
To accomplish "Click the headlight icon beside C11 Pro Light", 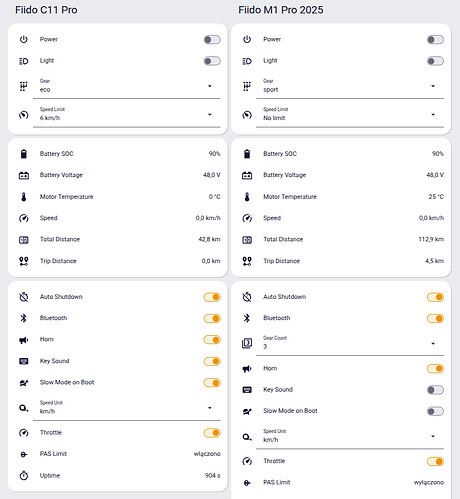I will tap(24, 61).
